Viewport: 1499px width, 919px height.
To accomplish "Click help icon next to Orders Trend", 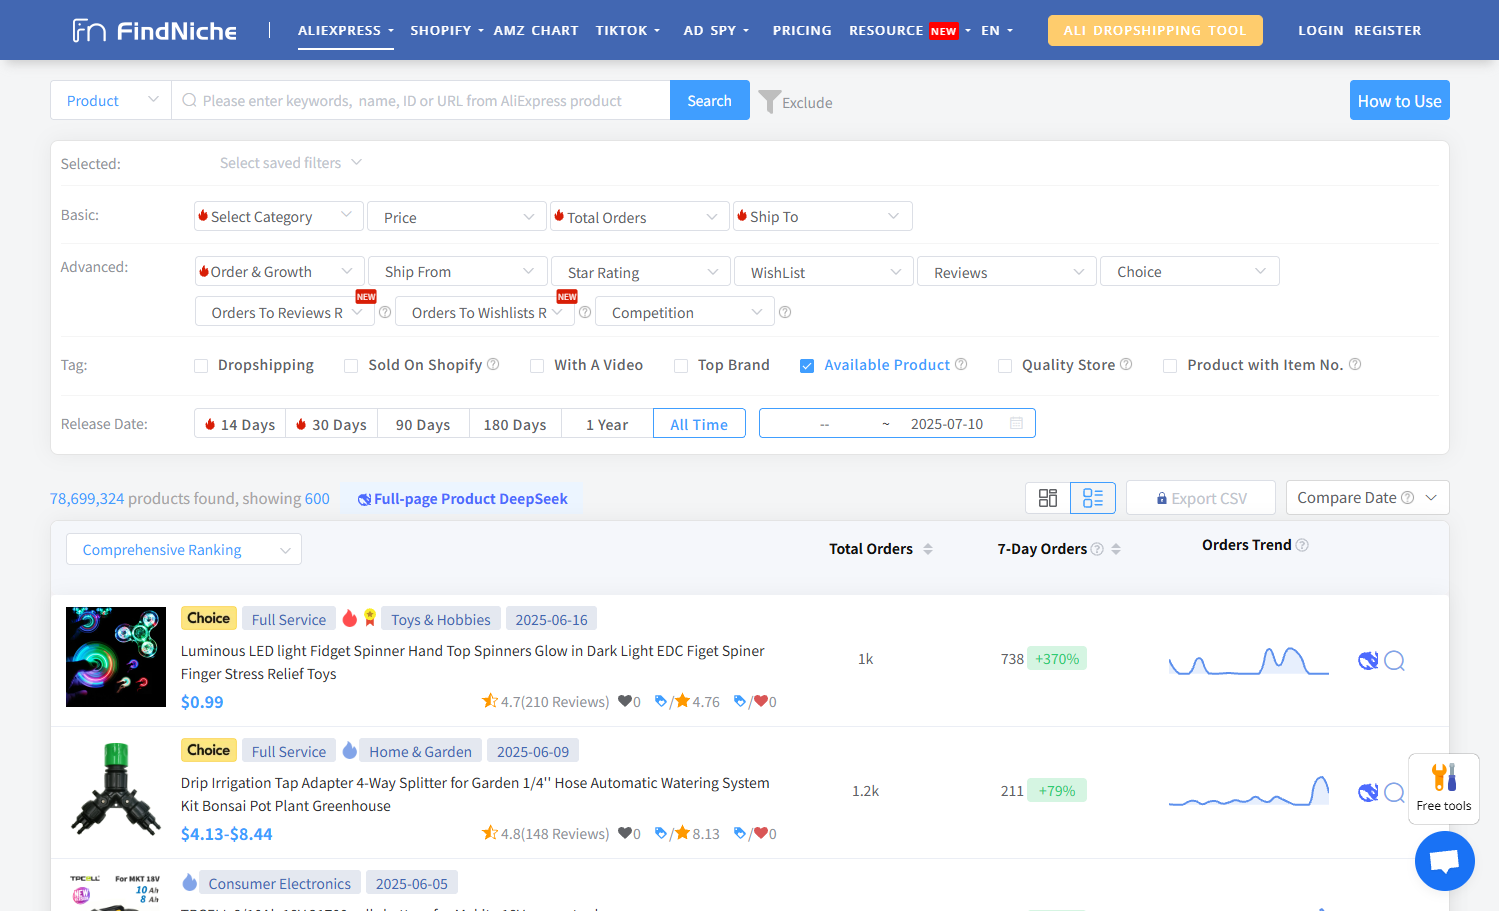I will (x=1302, y=545).
